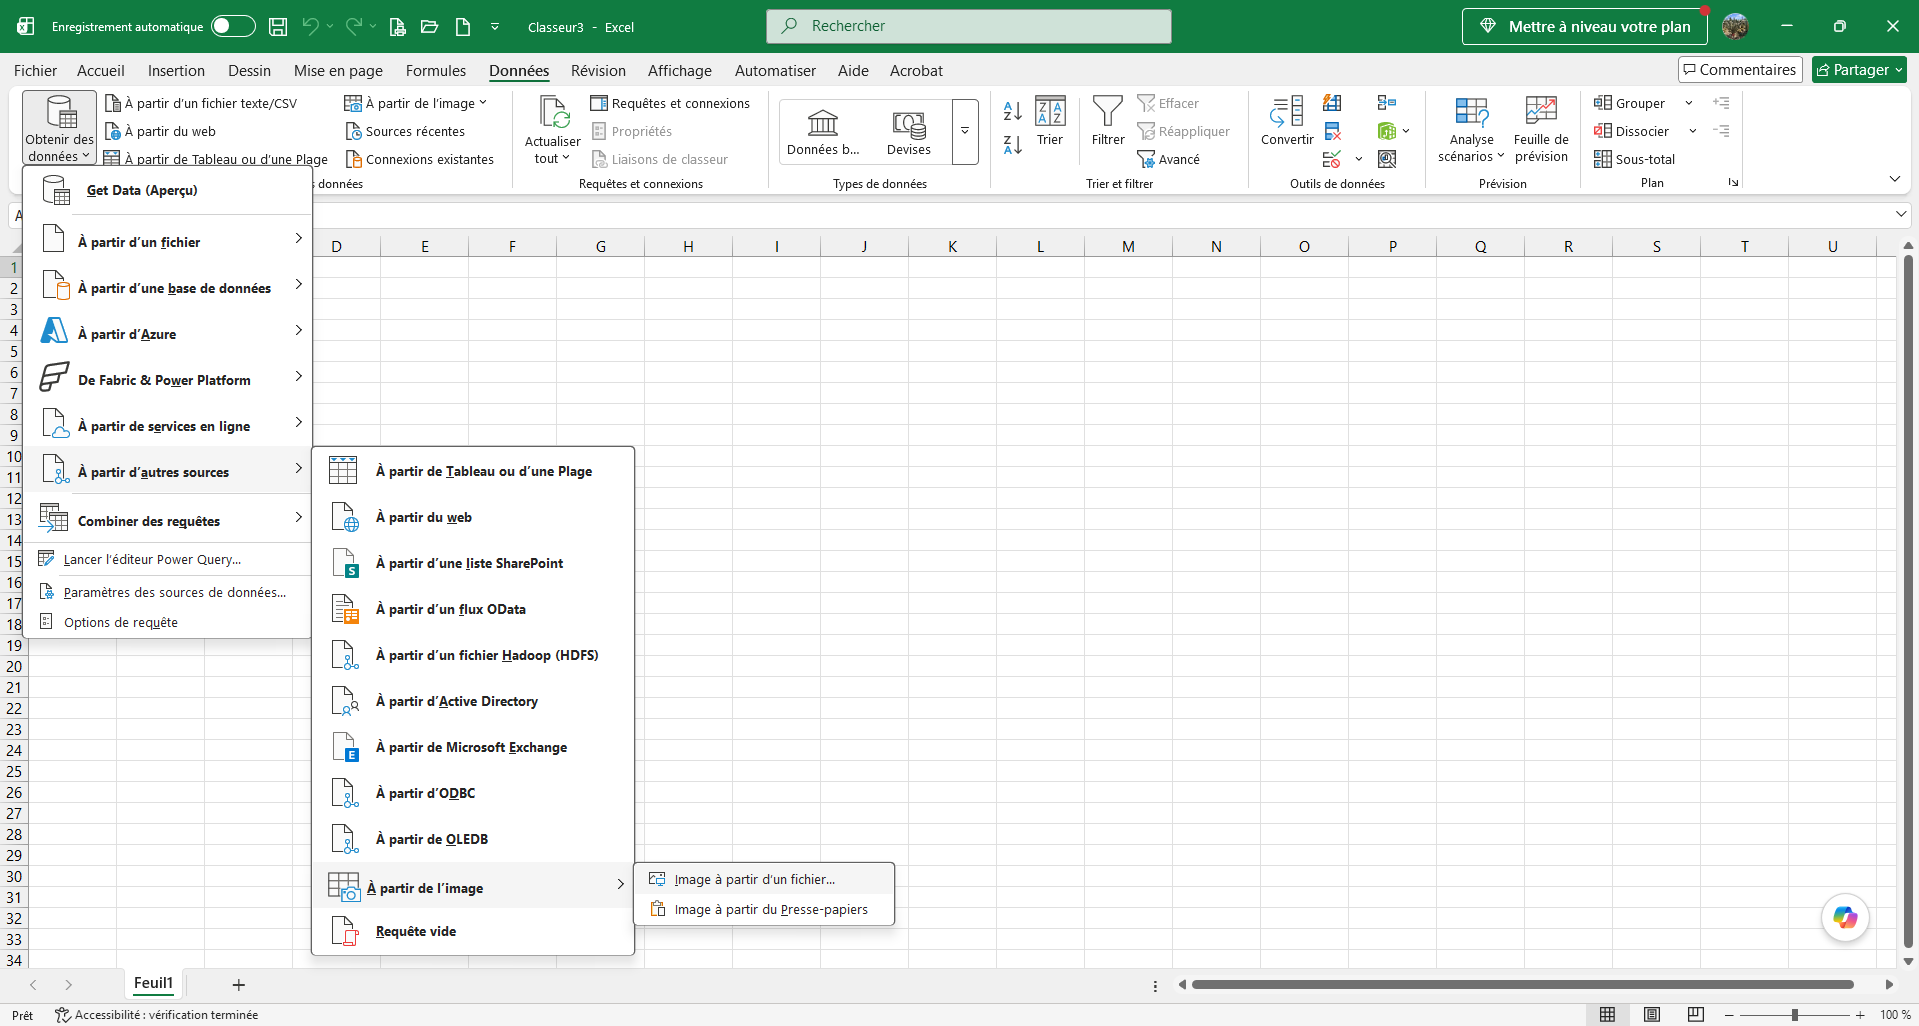This screenshot has width=1919, height=1026.
Task: Open the Grouper dropdown arrow
Action: click(x=1689, y=103)
